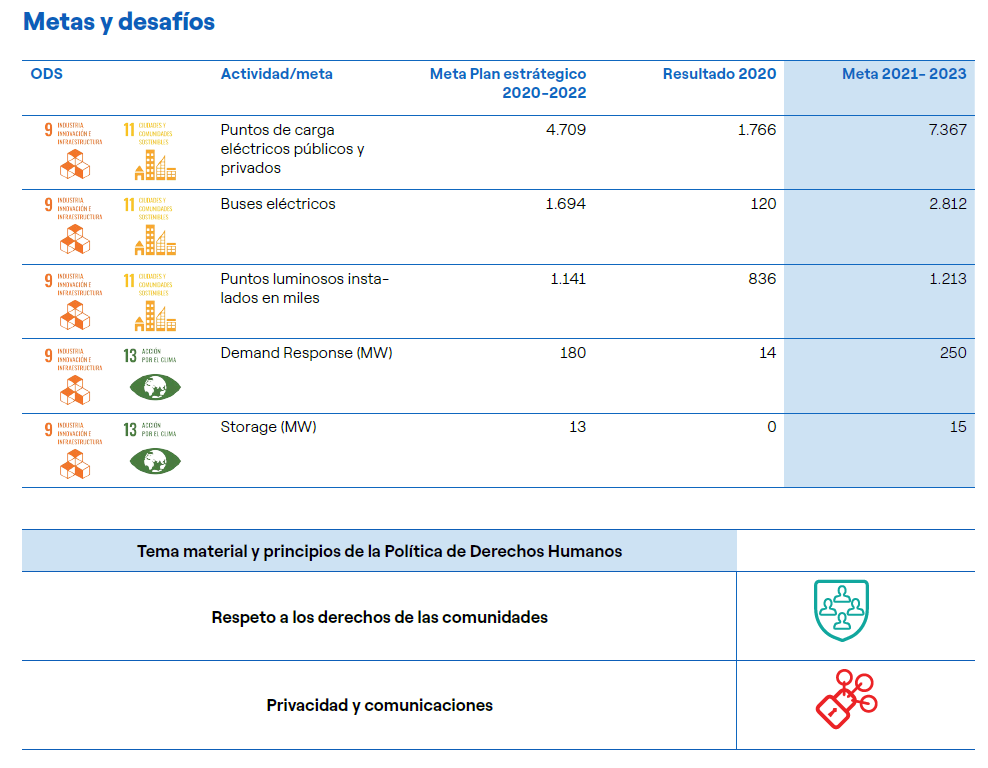The width and height of the screenshot is (988, 768).
Task: Click SDG 11 icon in Buses eléctricos row
Action: (x=150, y=226)
